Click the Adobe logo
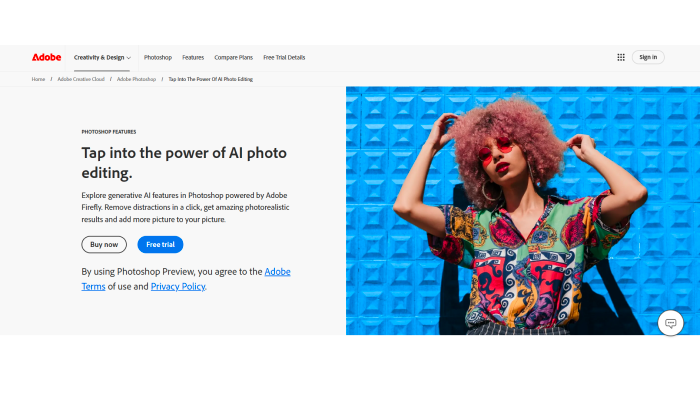The image size is (700, 393). 46,57
